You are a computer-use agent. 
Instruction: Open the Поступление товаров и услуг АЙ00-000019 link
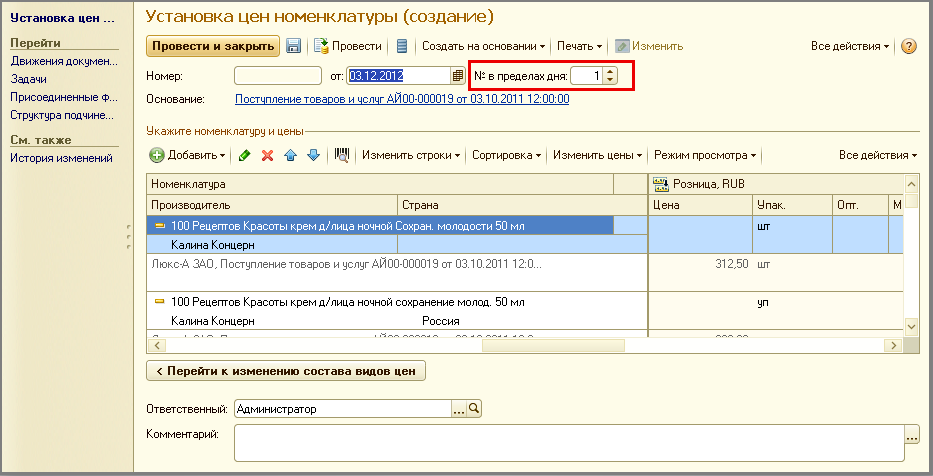pos(402,99)
